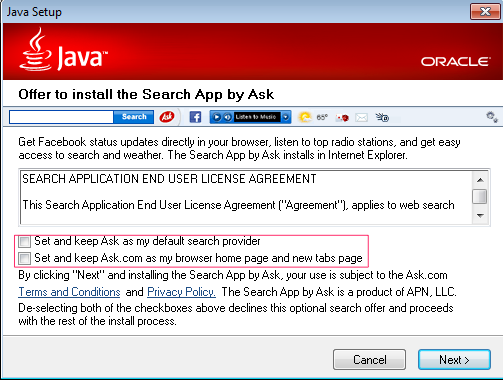This screenshot has width=503, height=380.
Task: Check Ask.com home page and new tabs option
Action: click(24, 258)
